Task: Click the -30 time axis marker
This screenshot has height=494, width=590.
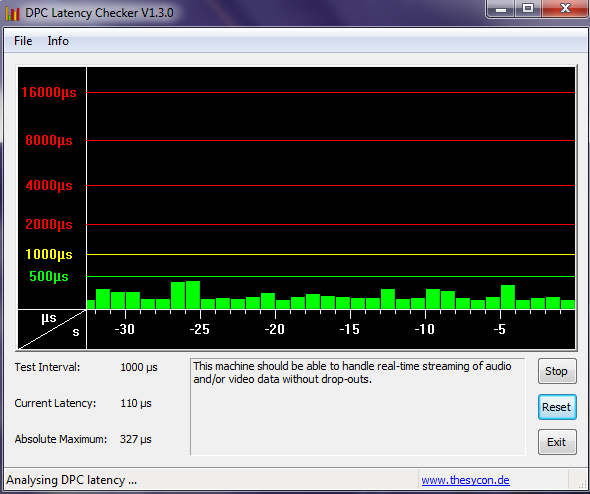Action: (125, 329)
